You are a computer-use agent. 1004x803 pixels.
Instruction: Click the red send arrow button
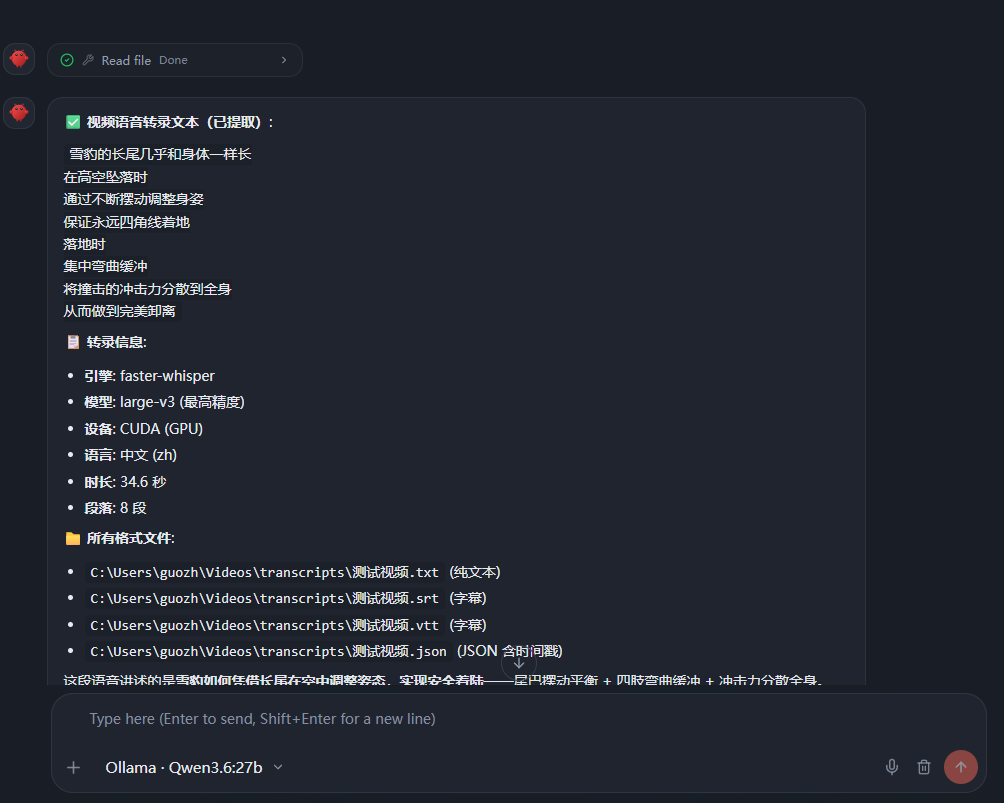point(960,766)
